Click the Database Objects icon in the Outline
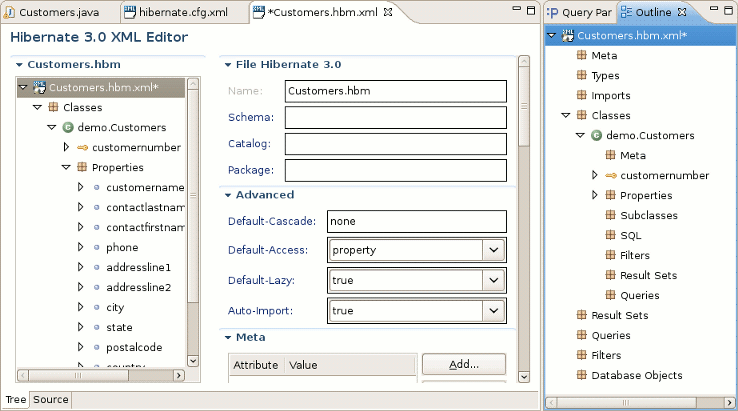The height and width of the screenshot is (411, 738). 581,375
